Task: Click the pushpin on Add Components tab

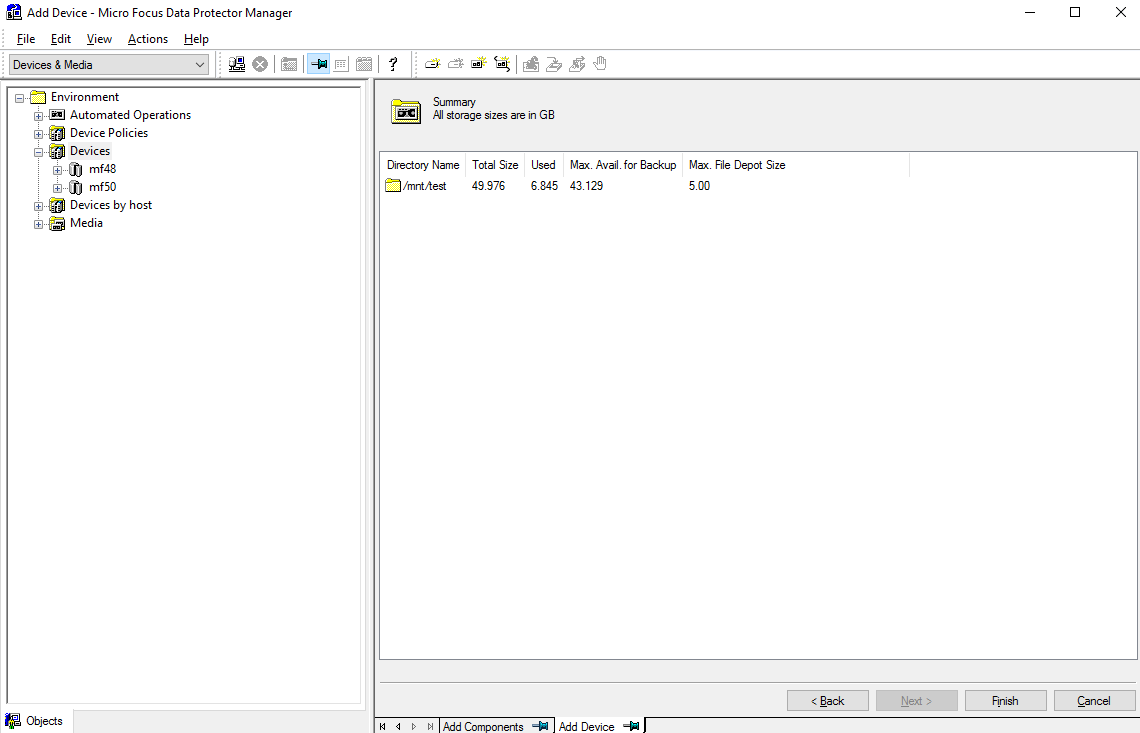Action: 540,726
